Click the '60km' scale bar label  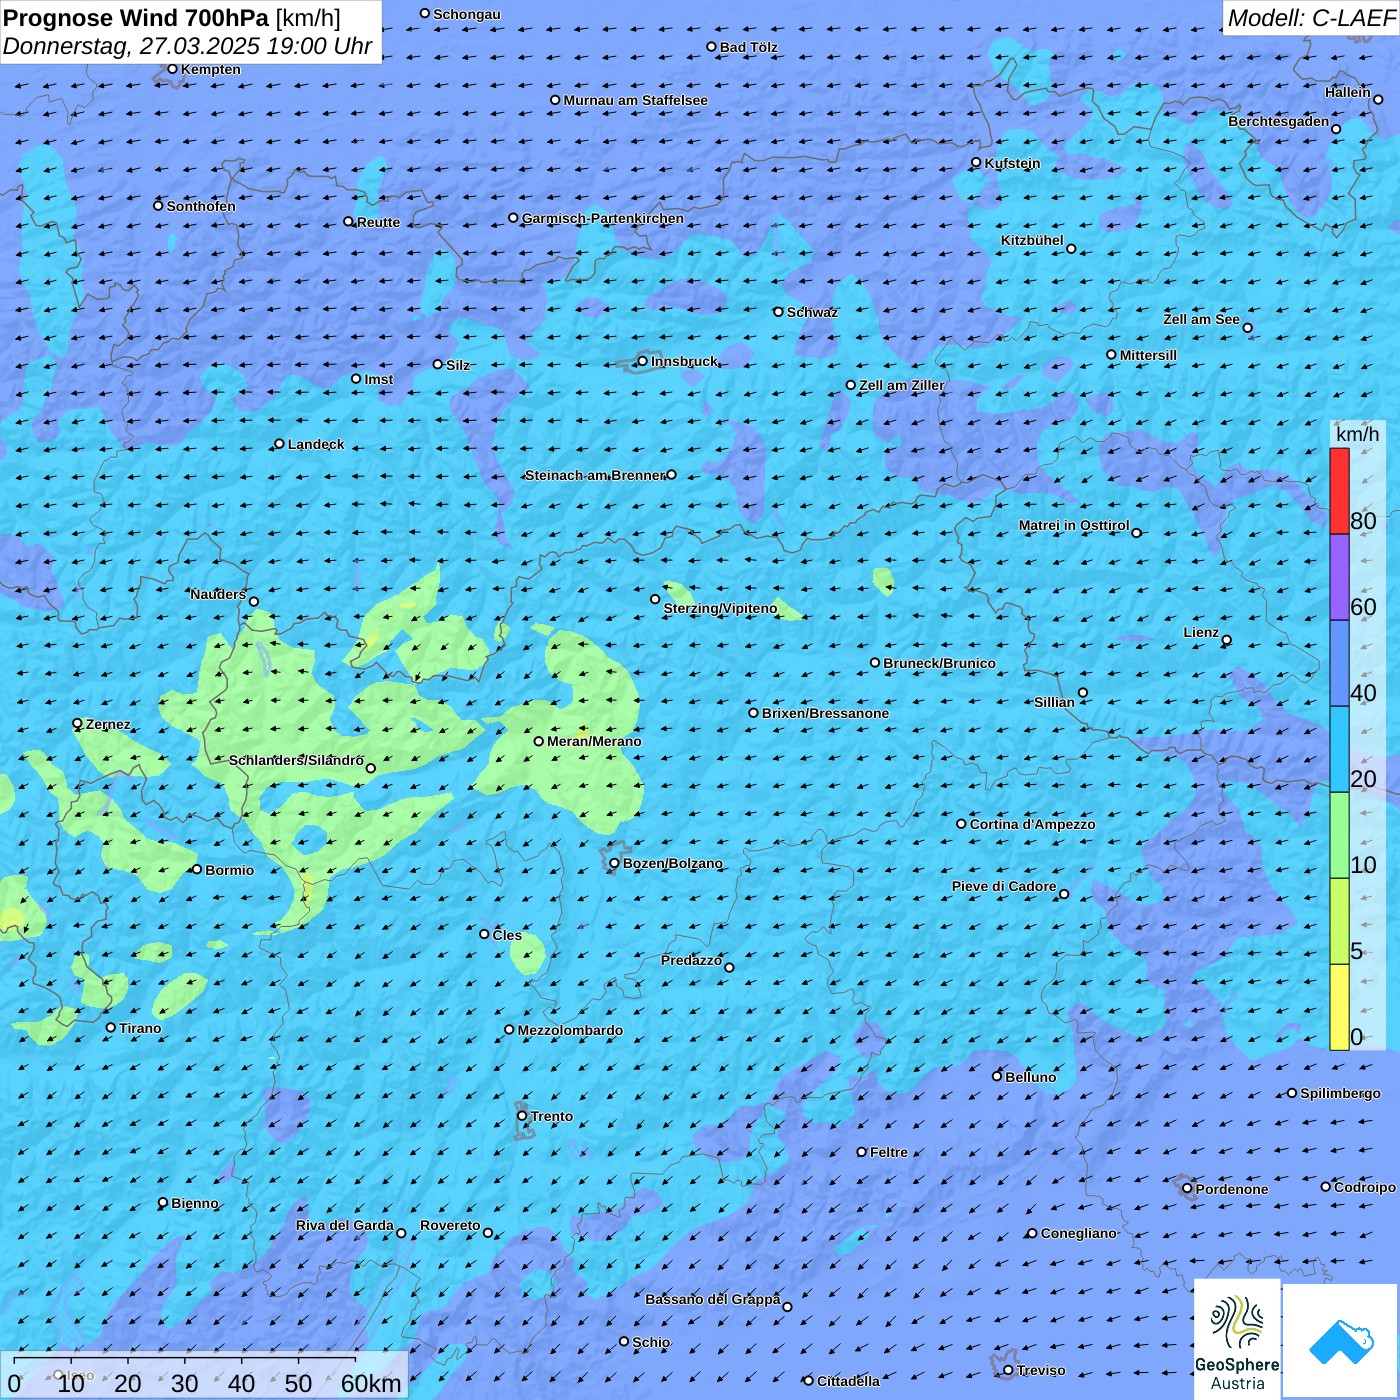pyautogui.click(x=371, y=1383)
